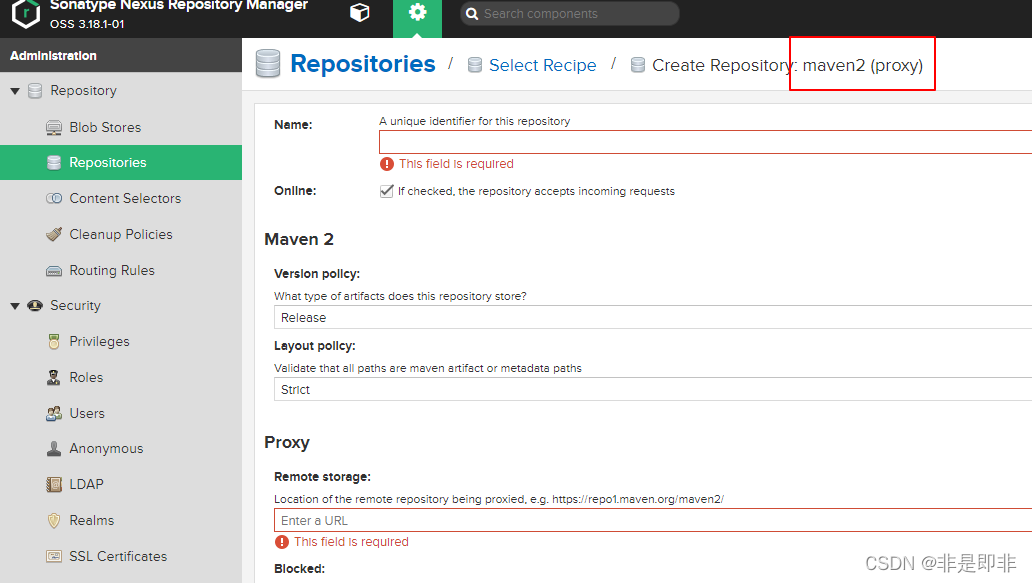Click the Content Selectors icon
The height and width of the screenshot is (583, 1032).
pyautogui.click(x=54, y=199)
